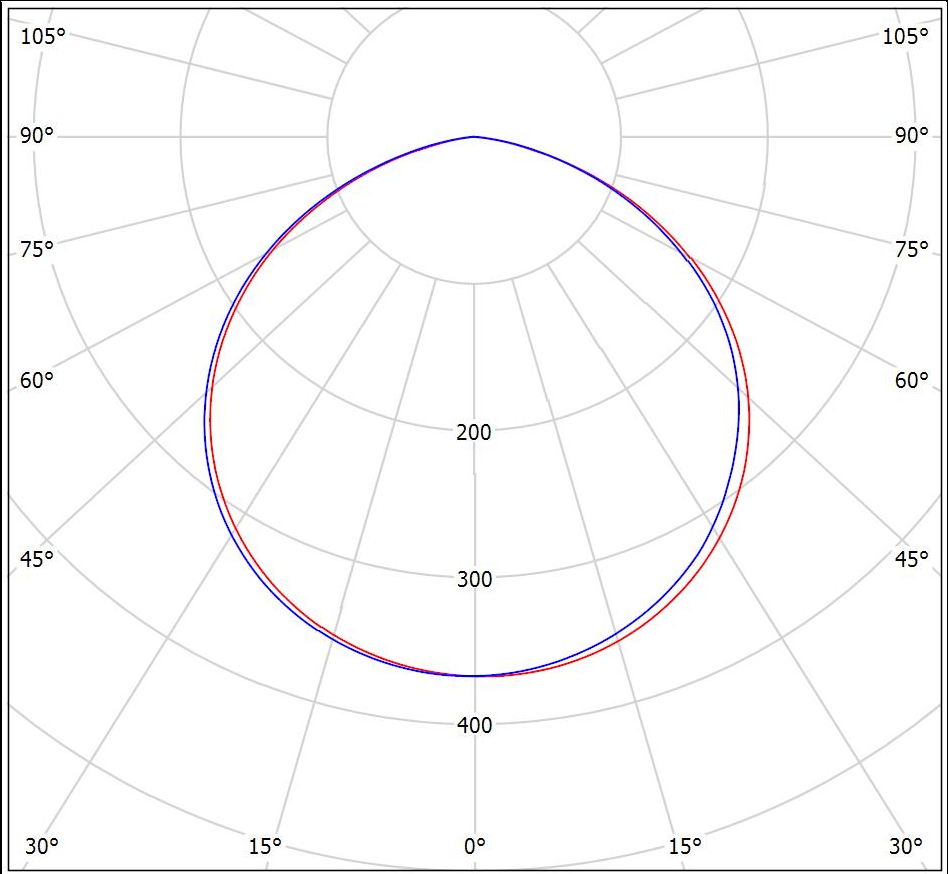The image size is (948, 874).
Task: Select the right-side 30° angle label
Action: 906,846
